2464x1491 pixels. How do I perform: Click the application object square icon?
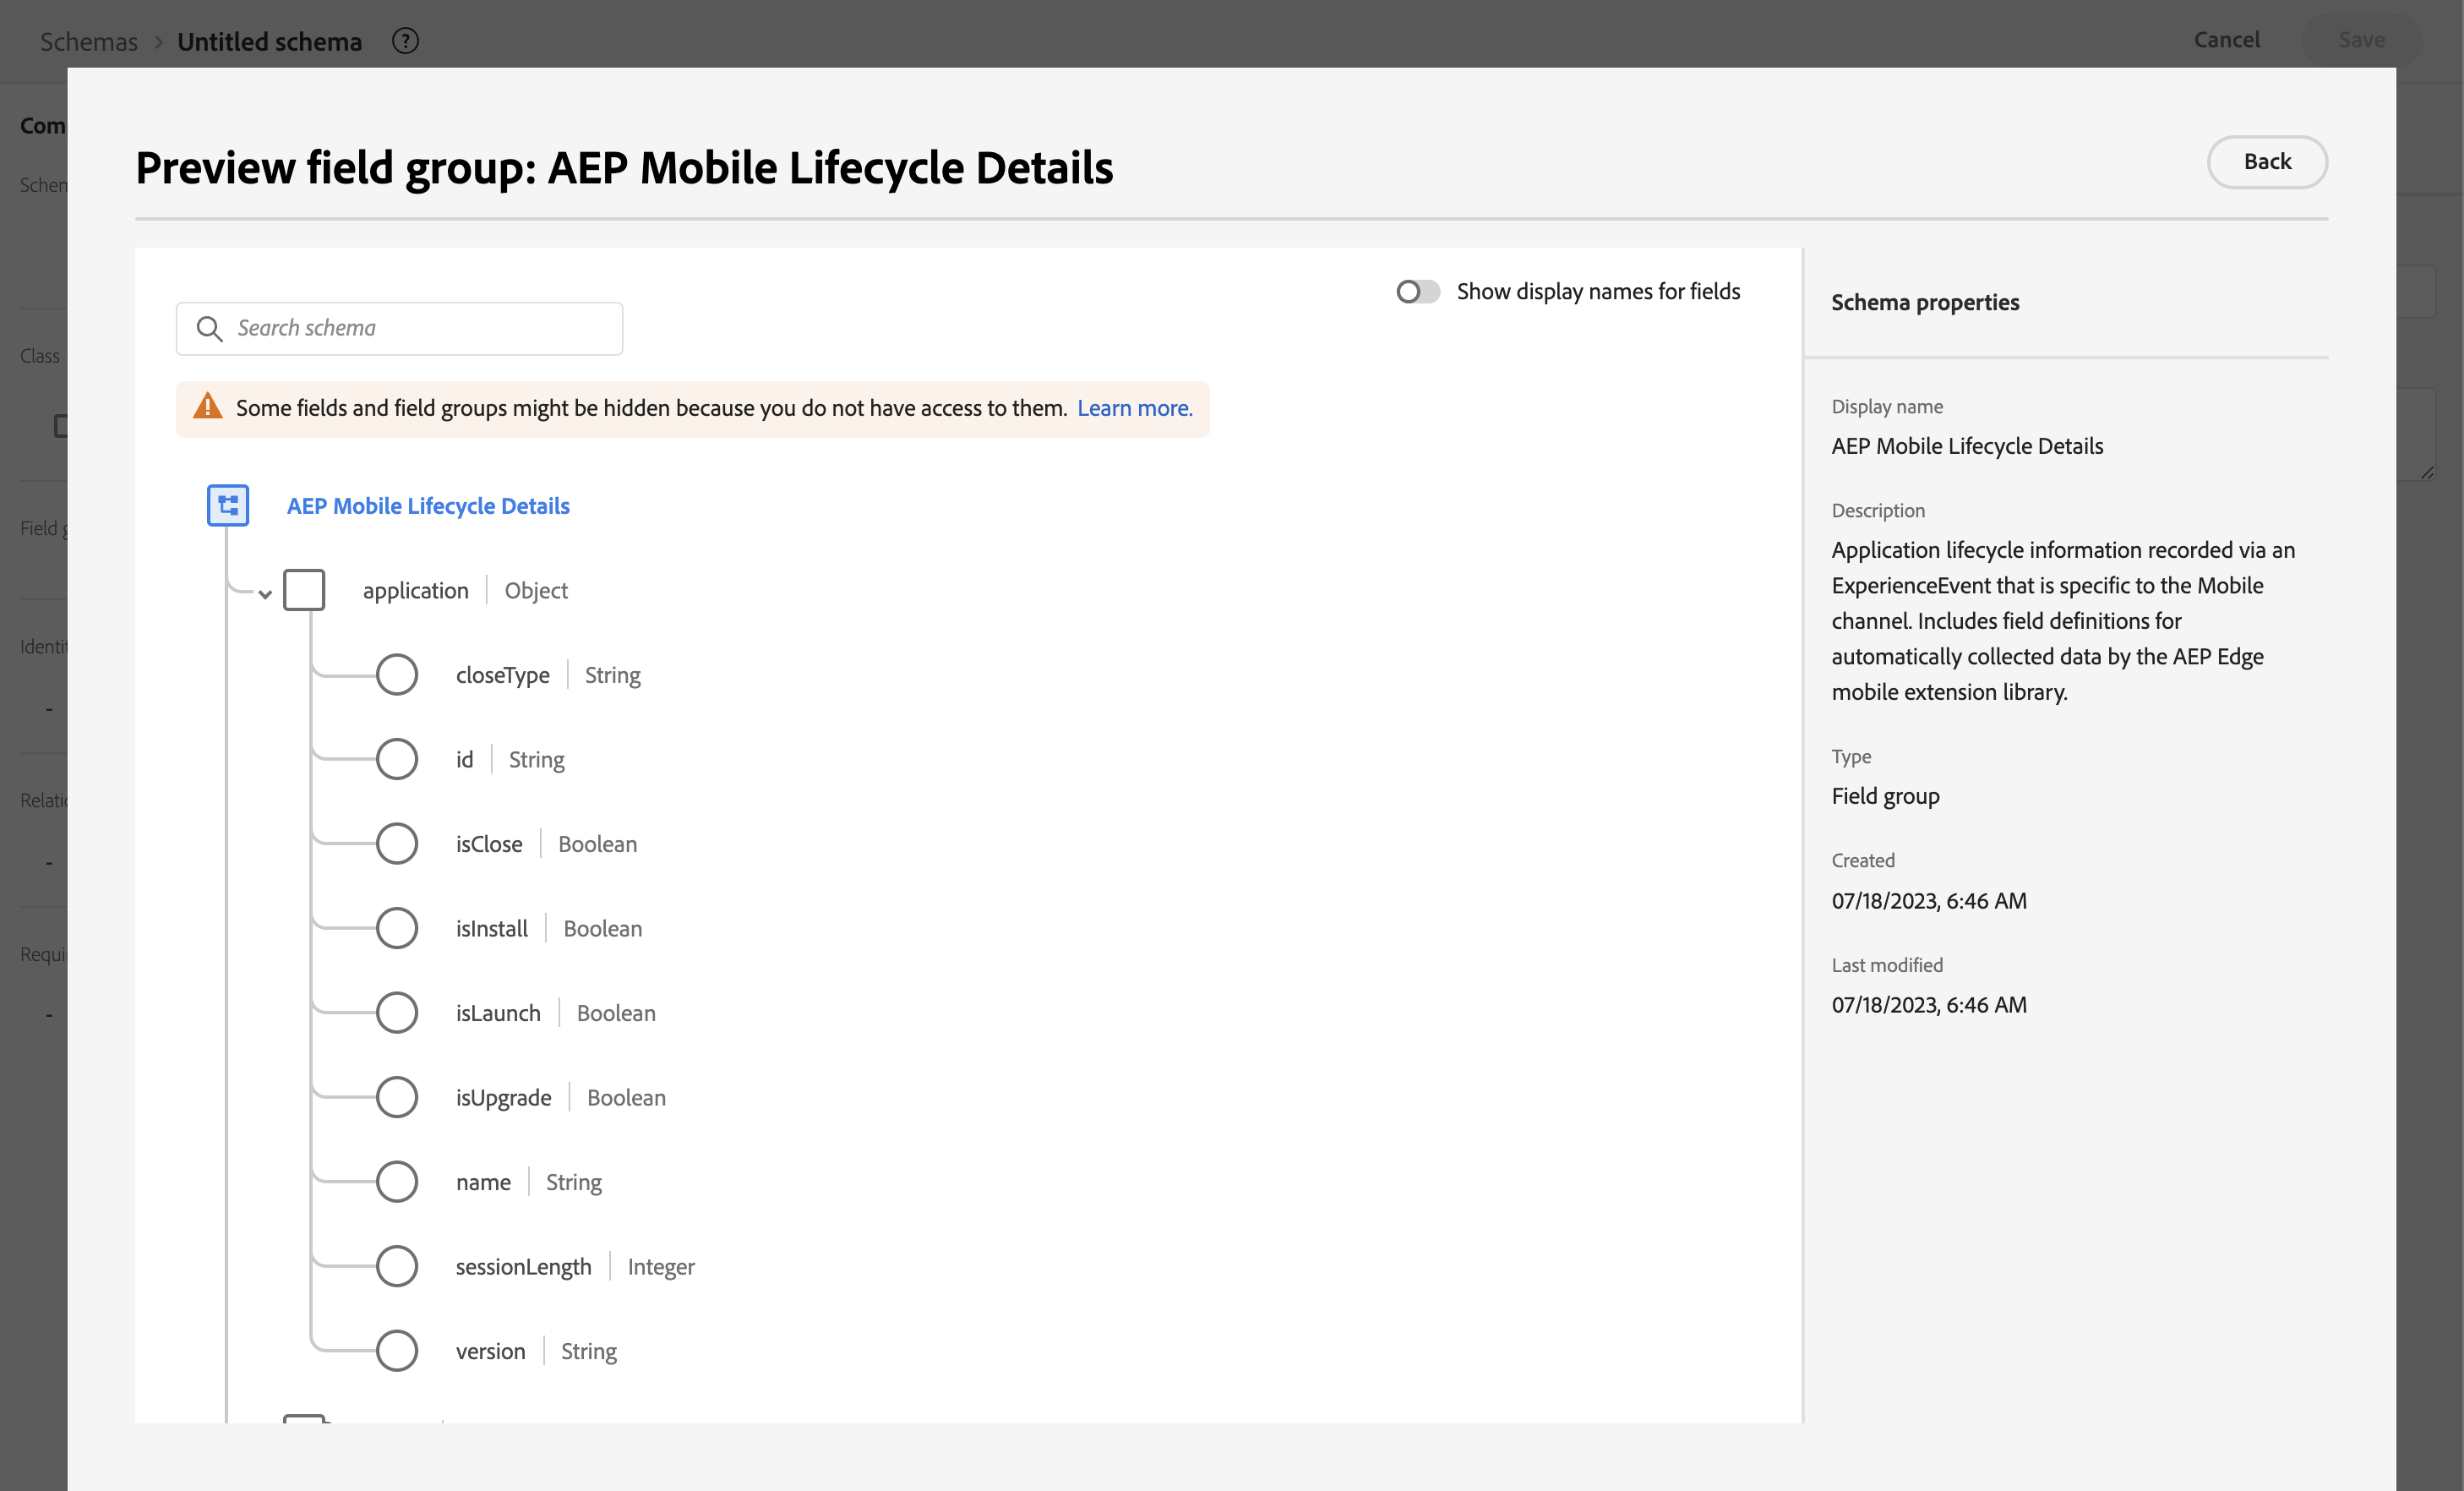point(304,590)
